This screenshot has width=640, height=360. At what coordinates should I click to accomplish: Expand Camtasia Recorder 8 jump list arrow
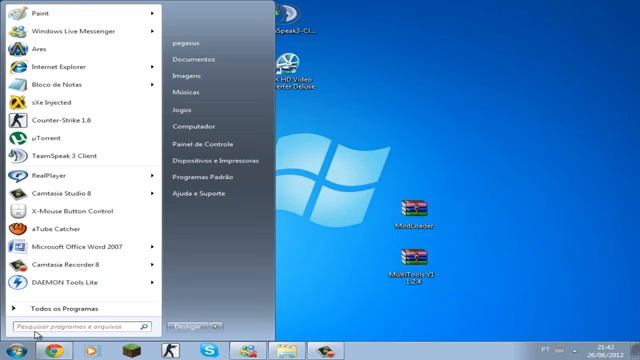152,265
